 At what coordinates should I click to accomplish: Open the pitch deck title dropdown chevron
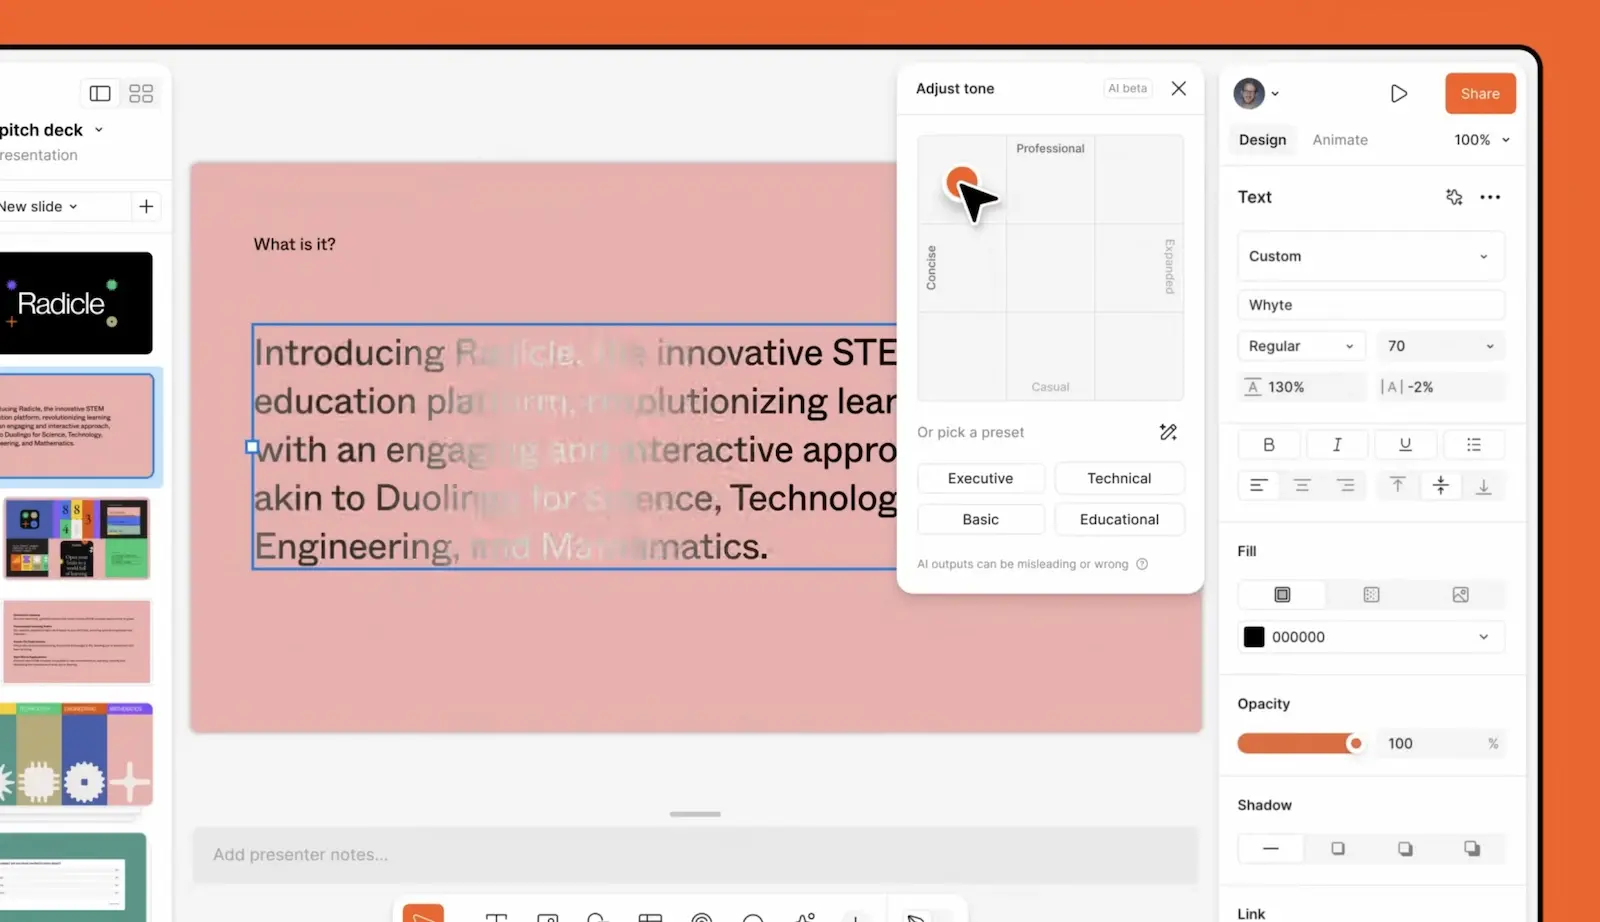(98, 130)
